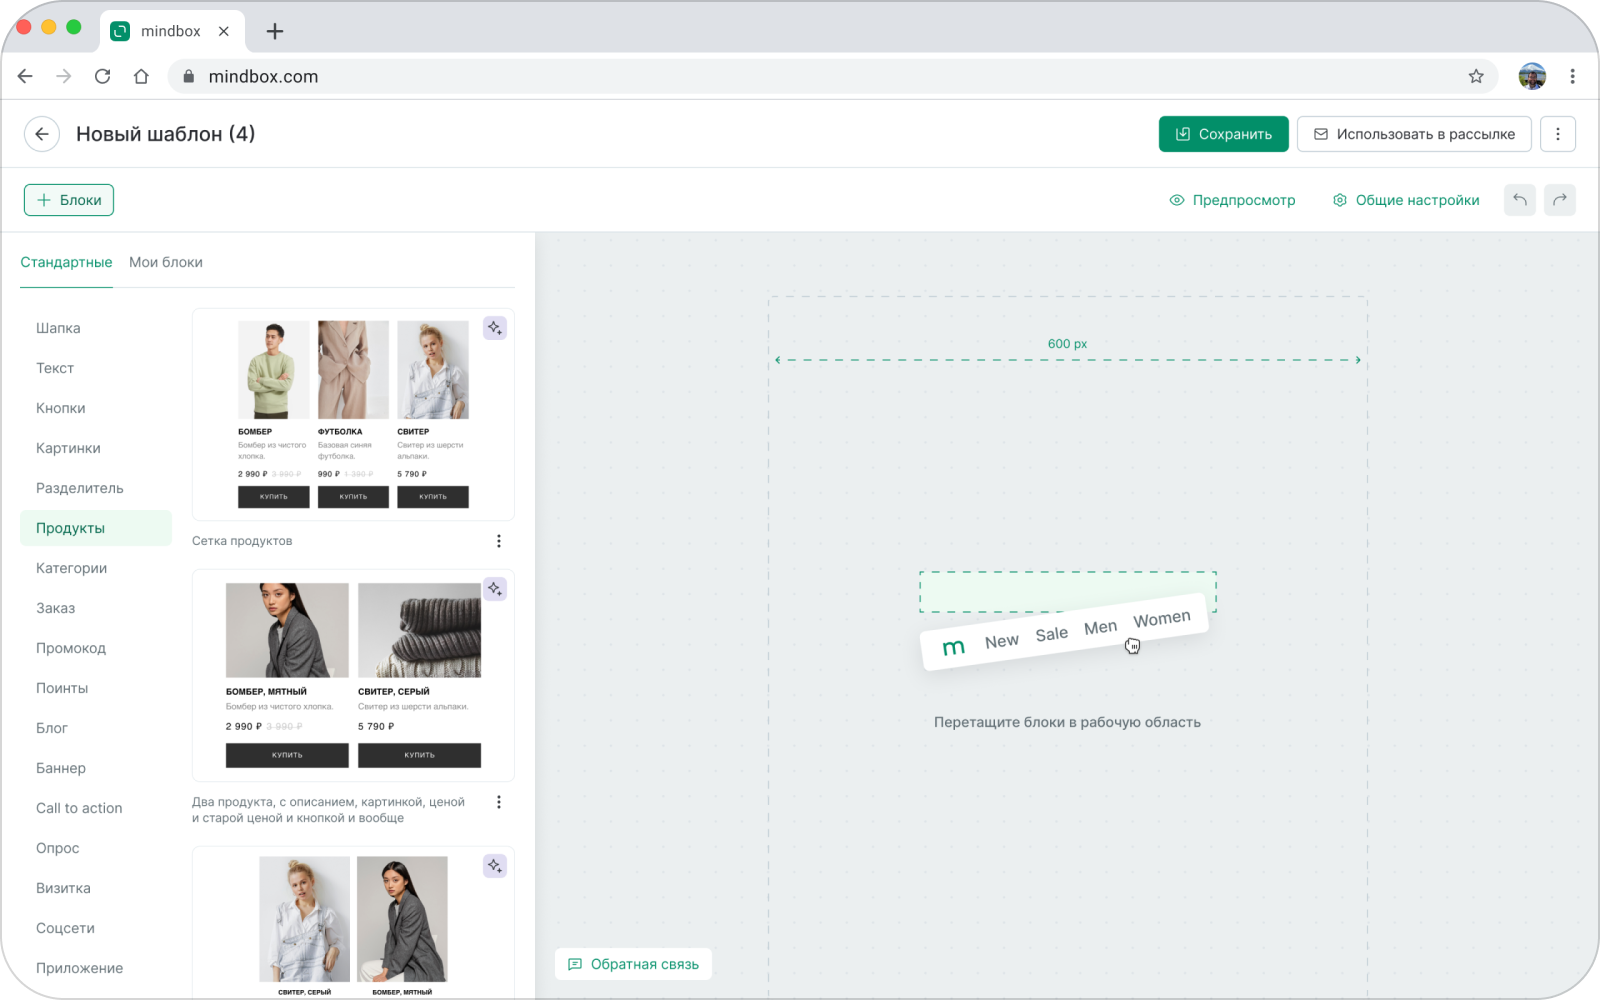Select the Текст category
Viewport: 1600px width, 1000px height.
coord(96,368)
